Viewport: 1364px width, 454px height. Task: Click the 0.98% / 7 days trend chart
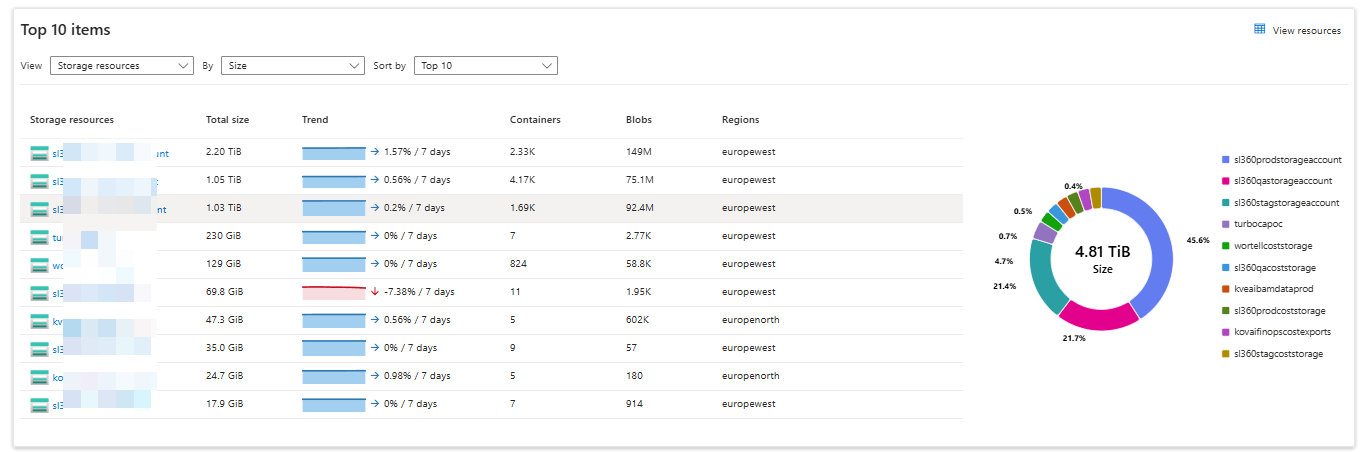tap(334, 377)
